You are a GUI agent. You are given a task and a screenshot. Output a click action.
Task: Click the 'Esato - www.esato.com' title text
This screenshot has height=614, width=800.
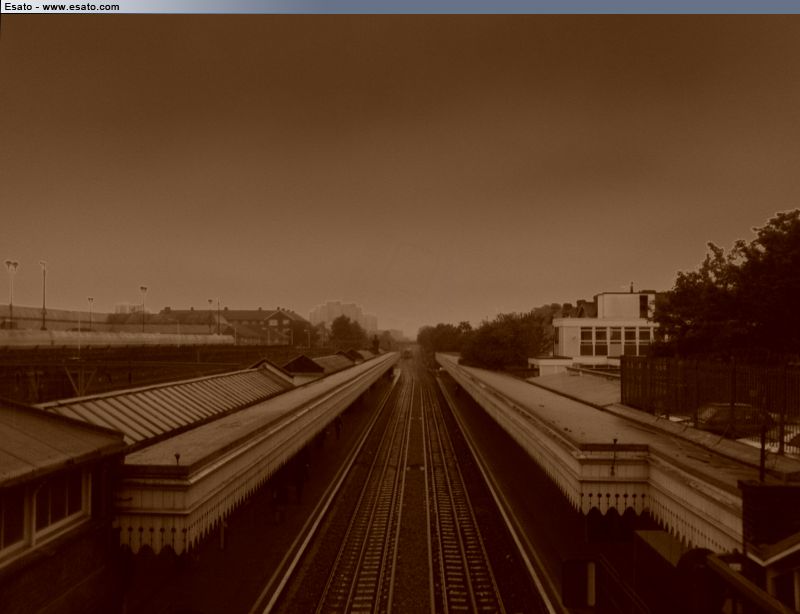tap(62, 7)
